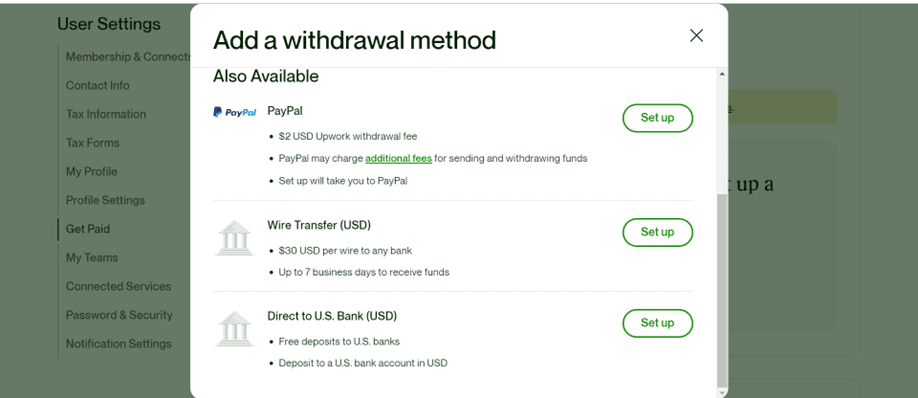Select My Profile in sidebar

[x=91, y=171]
